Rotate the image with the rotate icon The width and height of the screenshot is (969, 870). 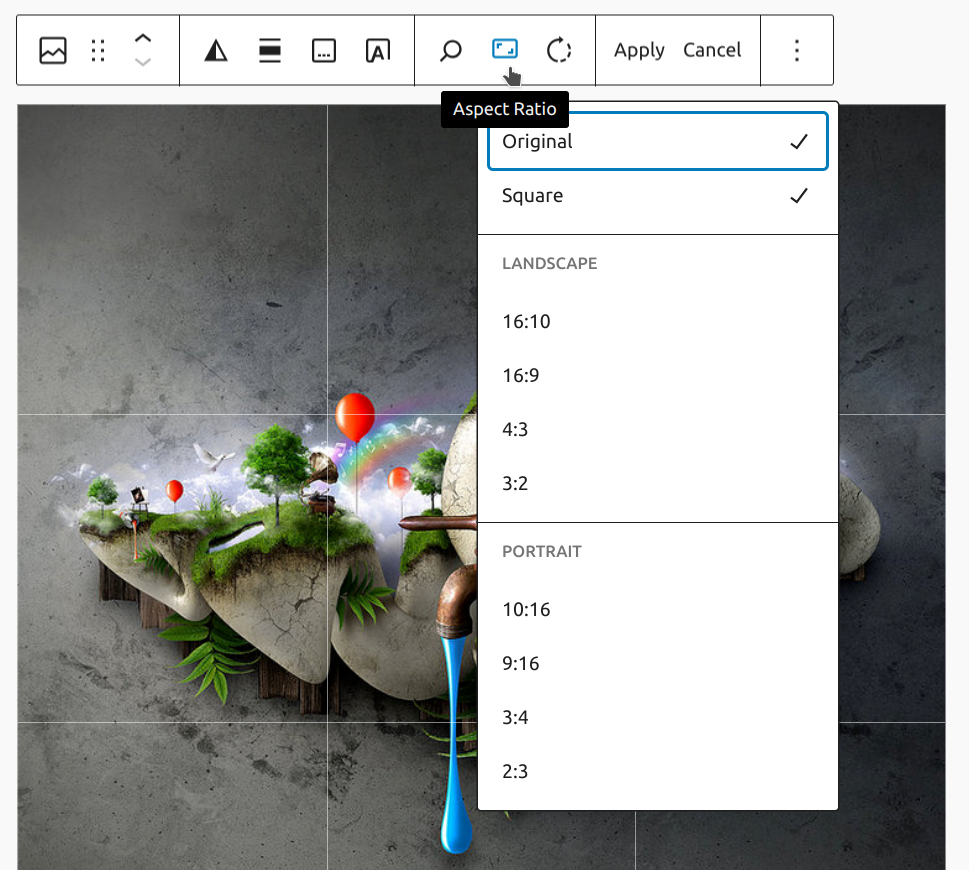pyautogui.click(x=559, y=50)
